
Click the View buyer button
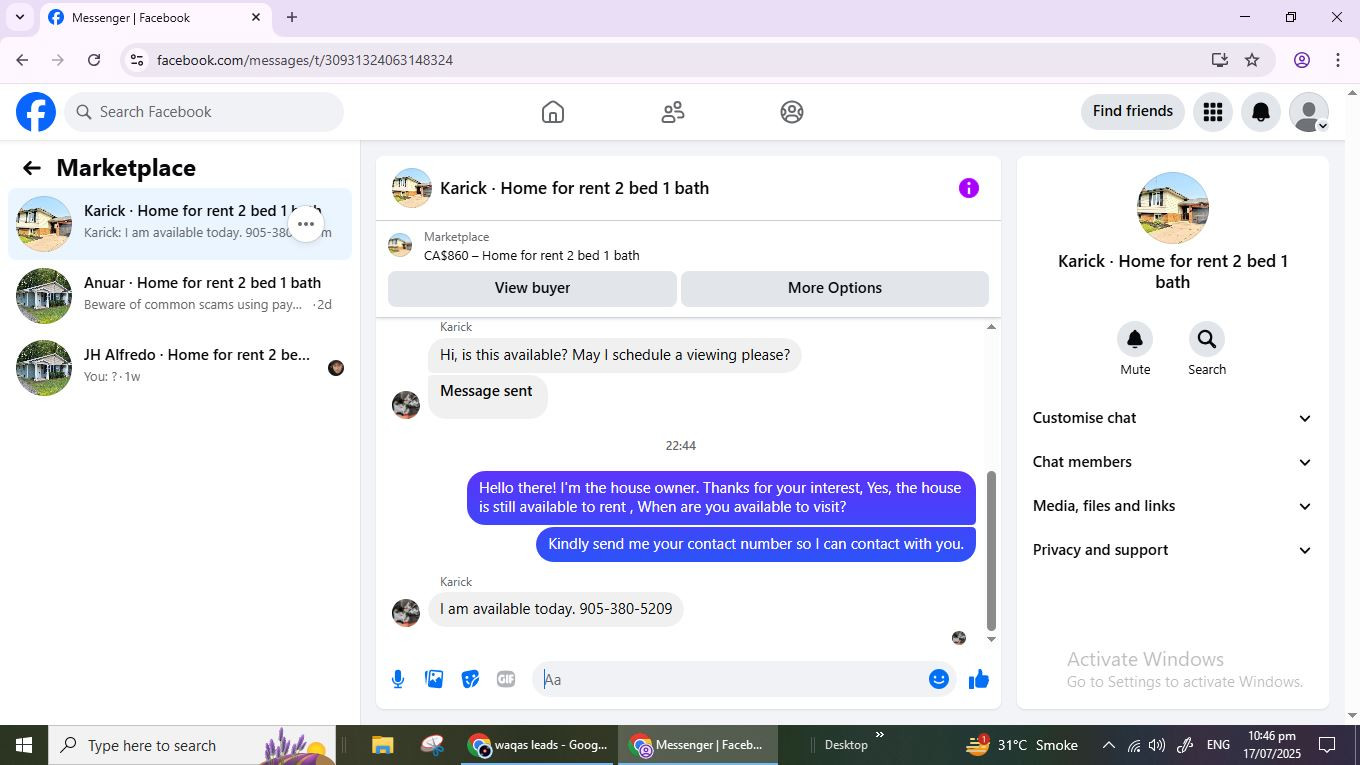point(532,288)
